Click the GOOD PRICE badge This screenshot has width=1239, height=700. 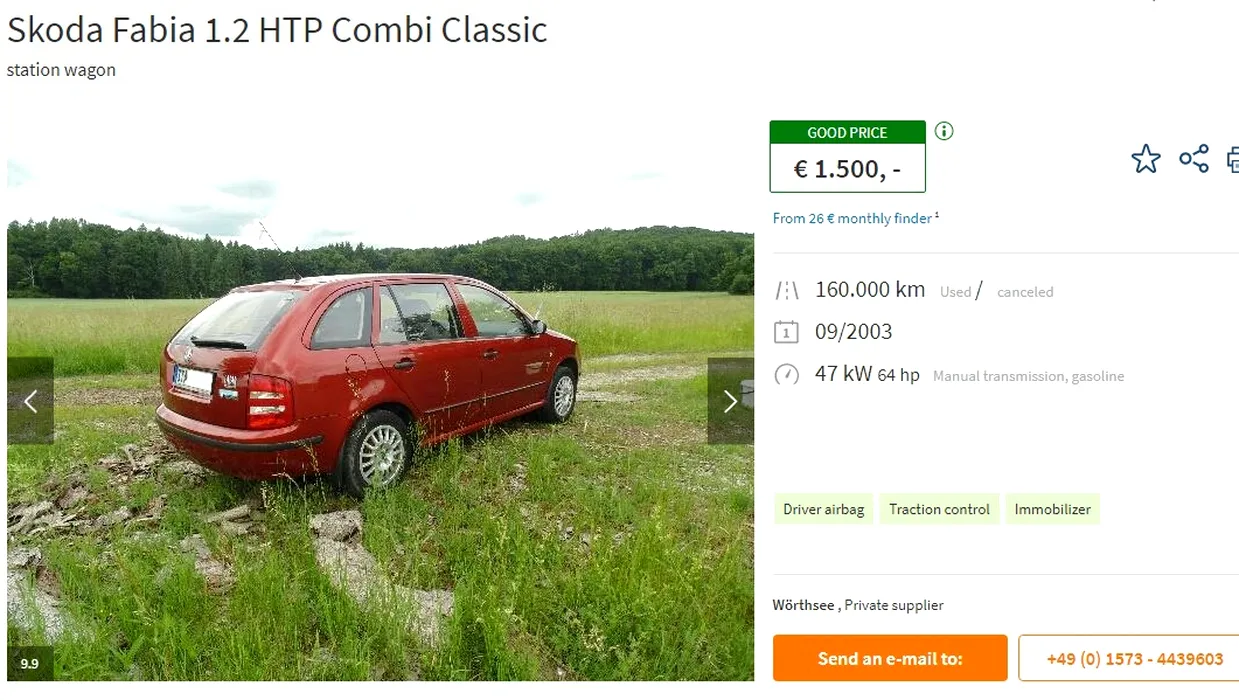pos(847,132)
